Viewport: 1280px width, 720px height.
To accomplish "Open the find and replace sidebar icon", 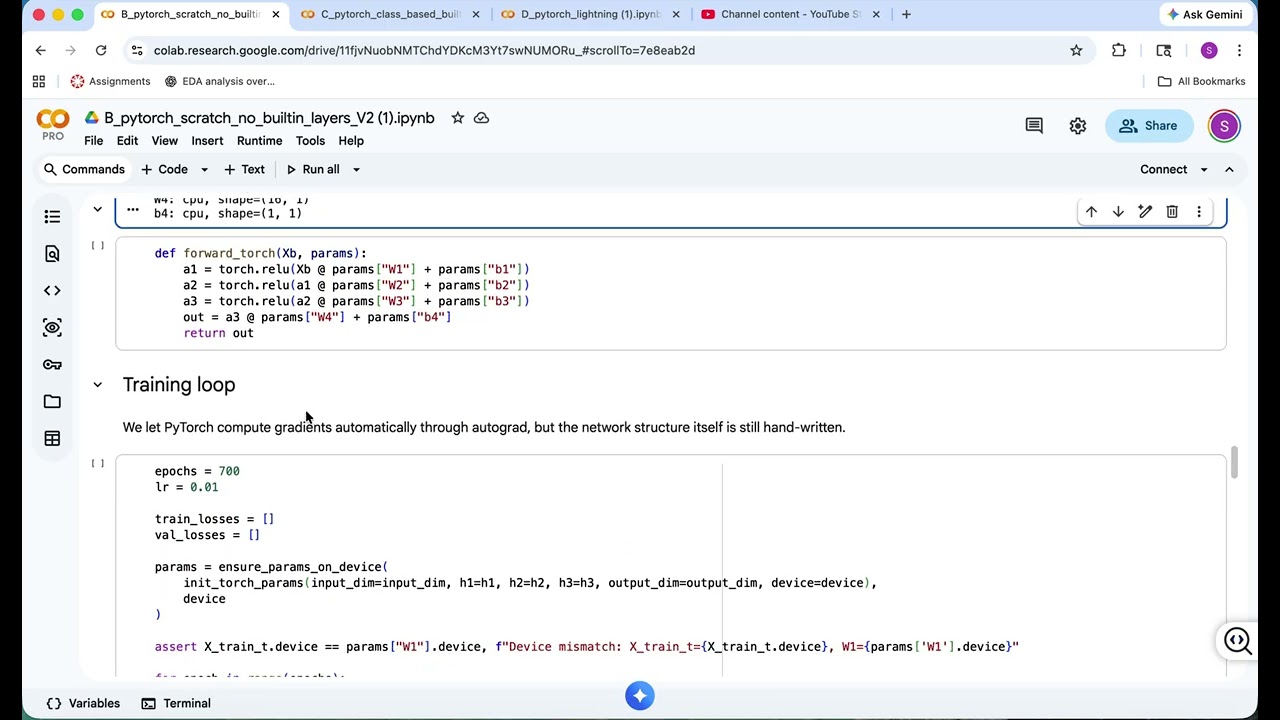I will pyautogui.click(x=52, y=254).
